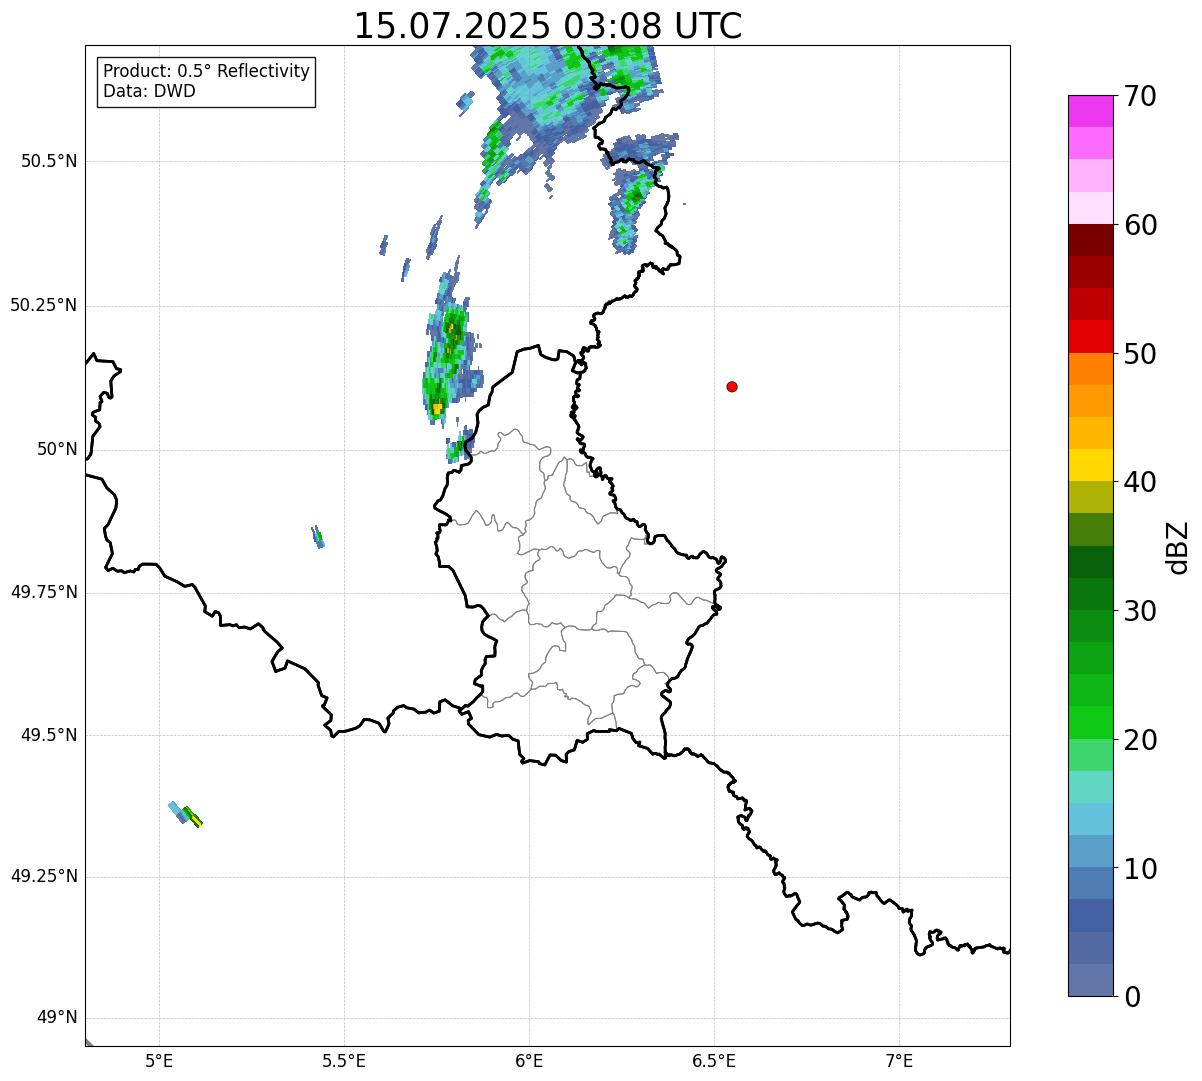This screenshot has width=1202, height=1081.
Task: Click the small isolated echo near 5.4°E 49.85°N
Action: pos(318,537)
